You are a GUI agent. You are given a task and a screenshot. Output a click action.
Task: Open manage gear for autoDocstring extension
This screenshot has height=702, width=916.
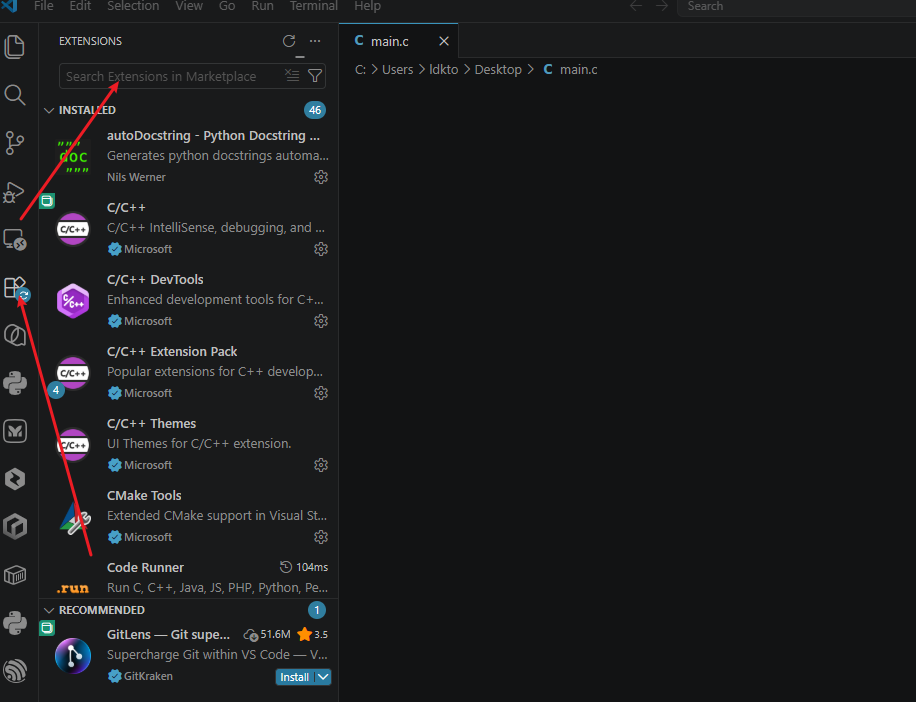click(321, 177)
